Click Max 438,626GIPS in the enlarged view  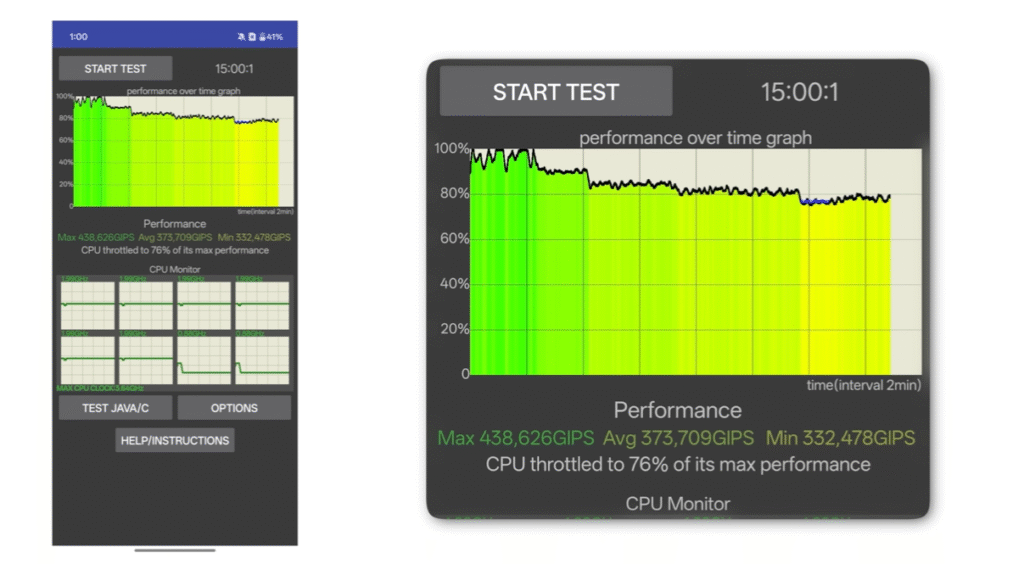(x=515, y=438)
